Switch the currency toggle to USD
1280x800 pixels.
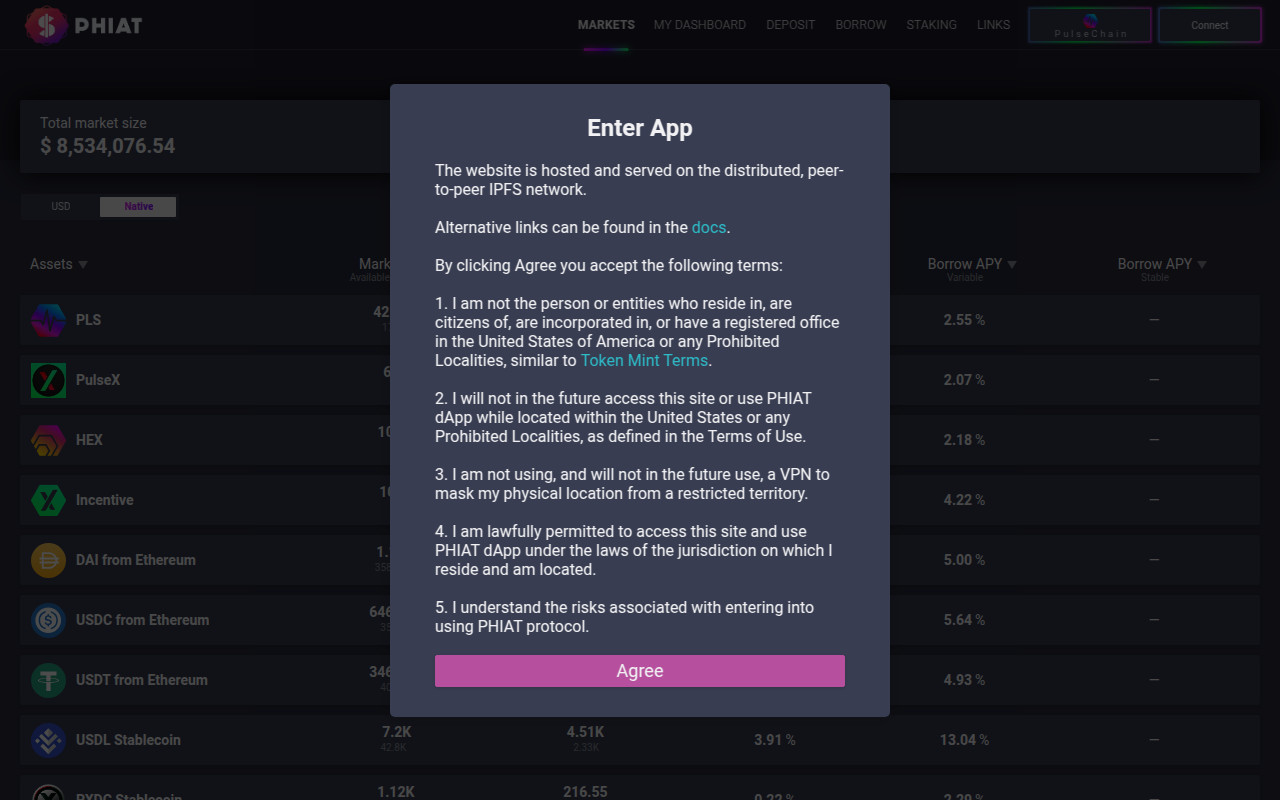coord(61,207)
